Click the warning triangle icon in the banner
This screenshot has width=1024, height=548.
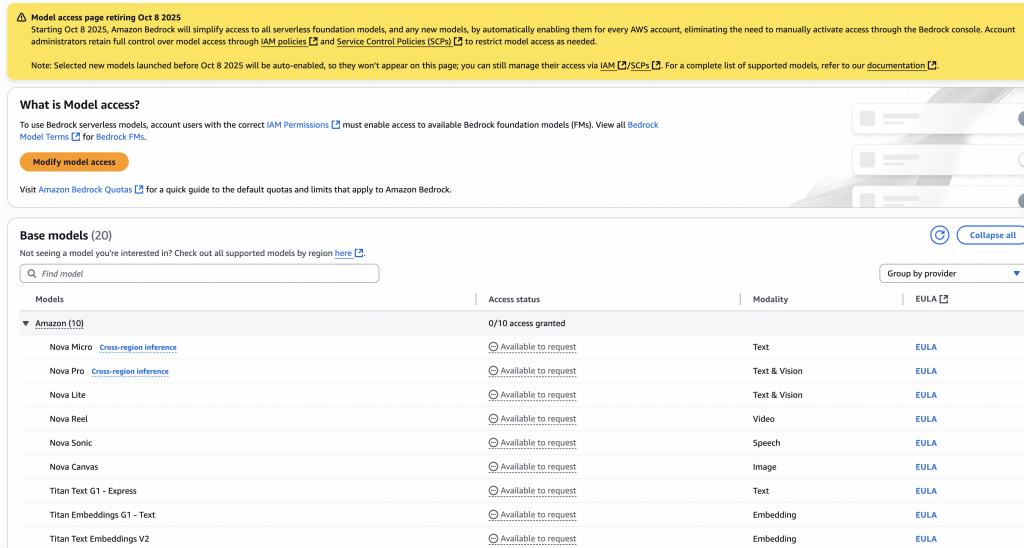coord(21,17)
